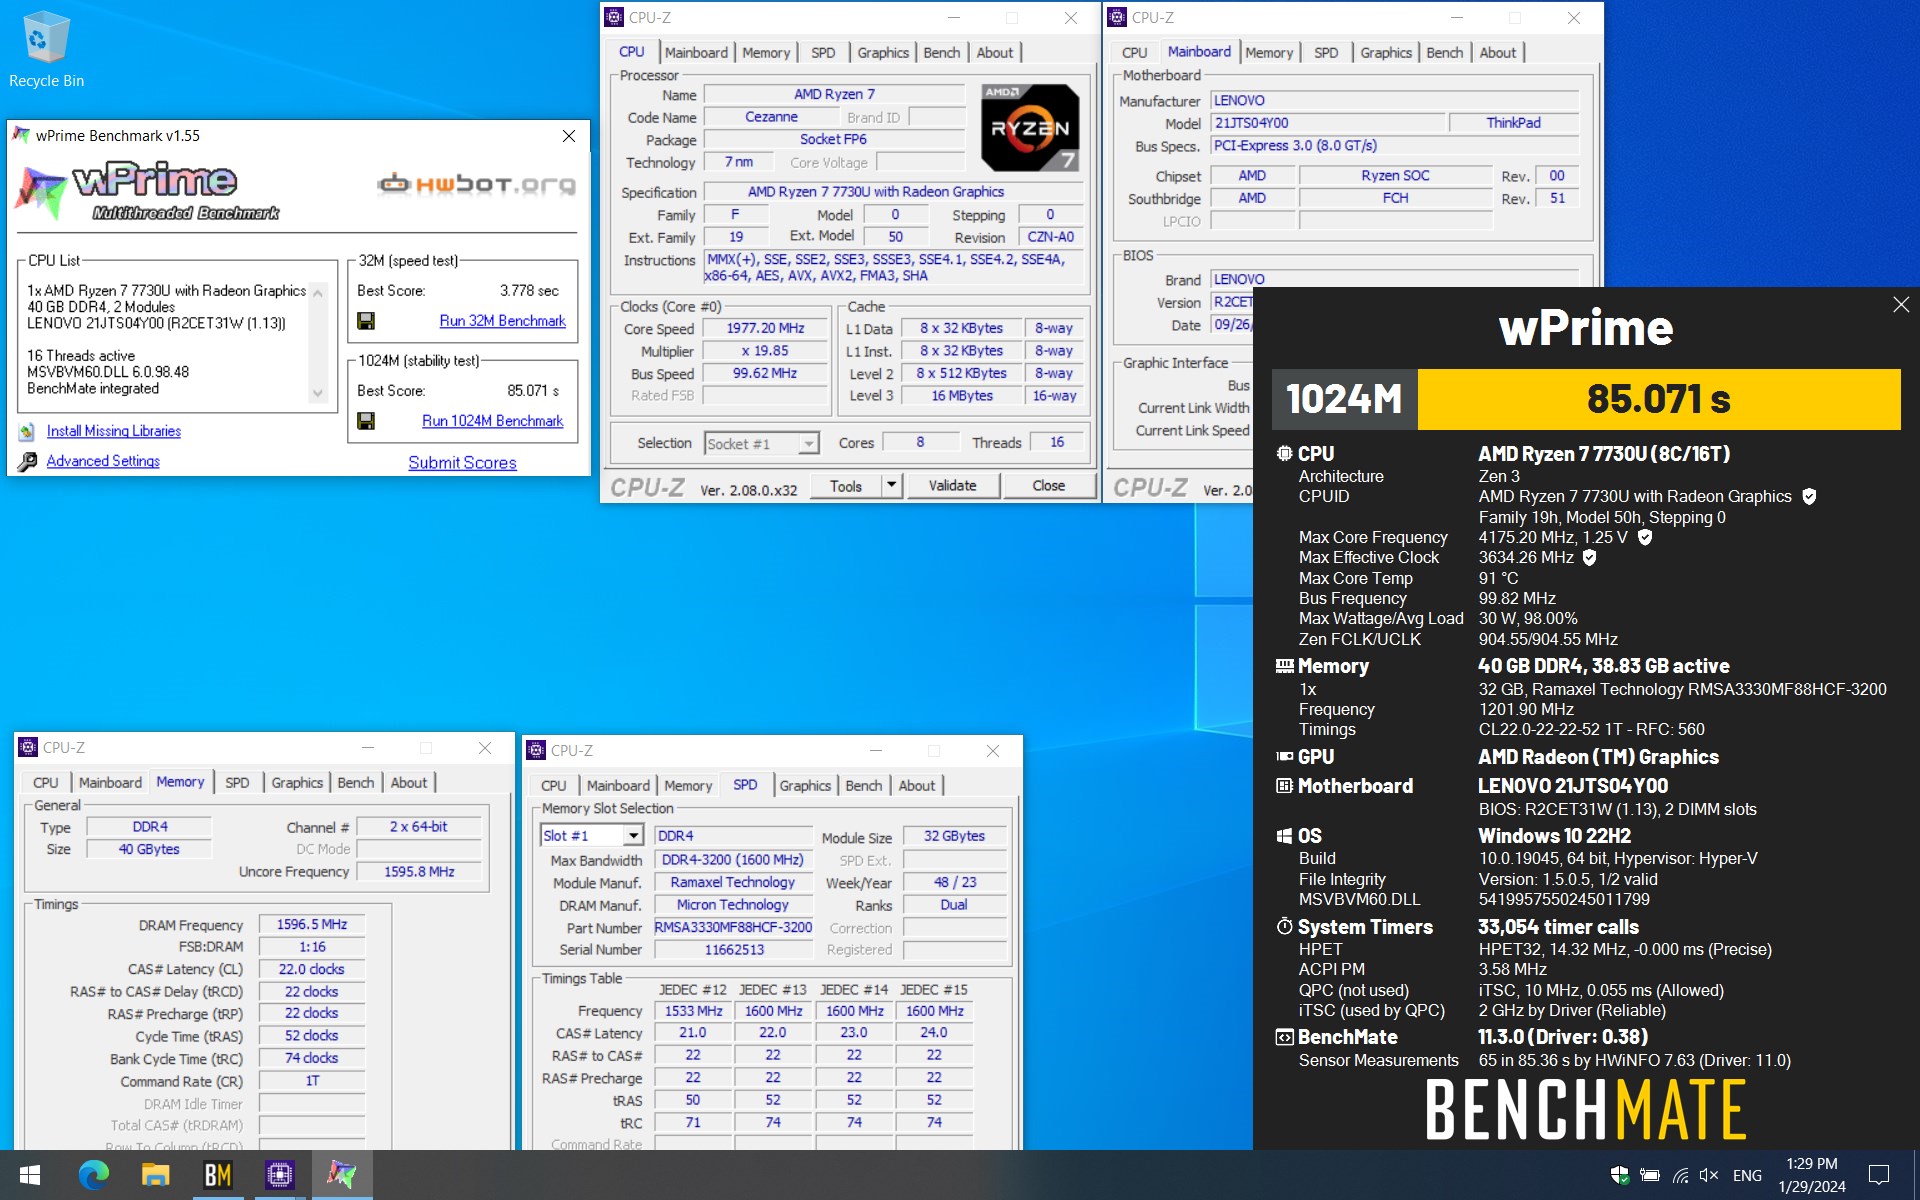Click the ENG language indicator
This screenshot has height=1200, width=1920.
(1747, 1175)
